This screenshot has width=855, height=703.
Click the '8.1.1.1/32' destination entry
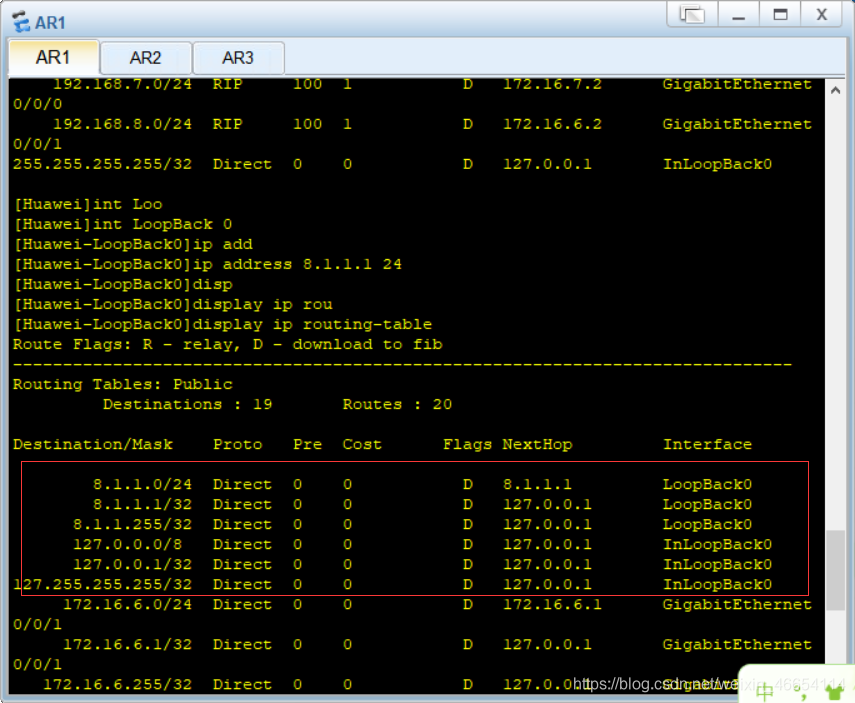tap(142, 504)
